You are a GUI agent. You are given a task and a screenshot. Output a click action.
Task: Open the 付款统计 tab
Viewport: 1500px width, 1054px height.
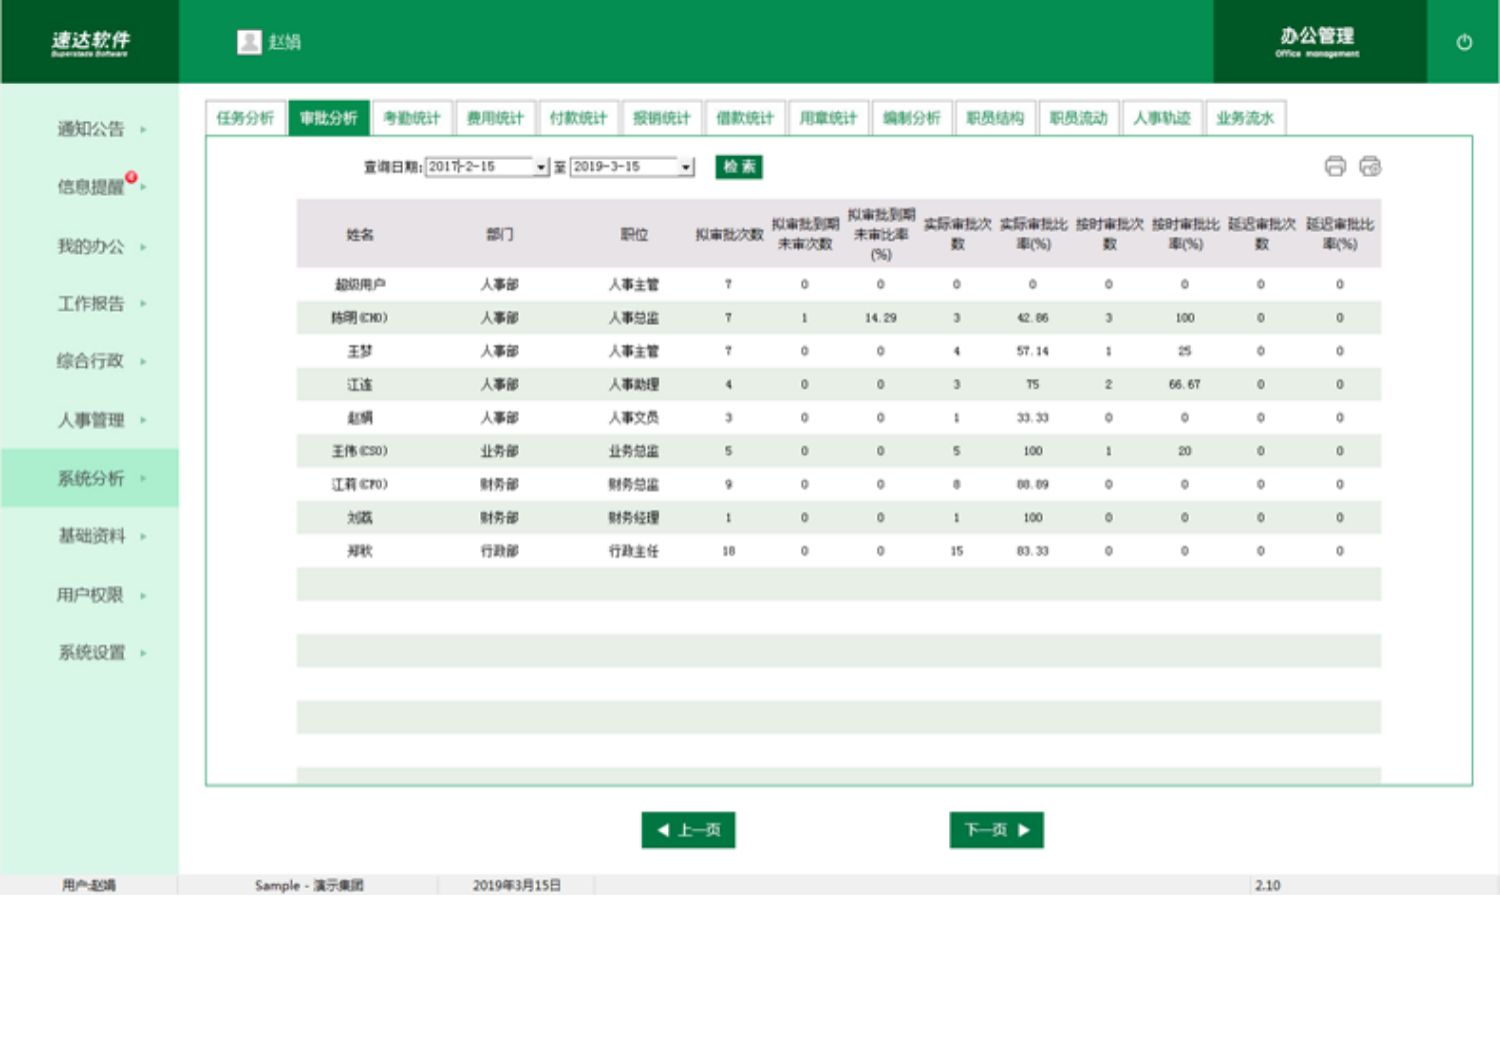578,118
